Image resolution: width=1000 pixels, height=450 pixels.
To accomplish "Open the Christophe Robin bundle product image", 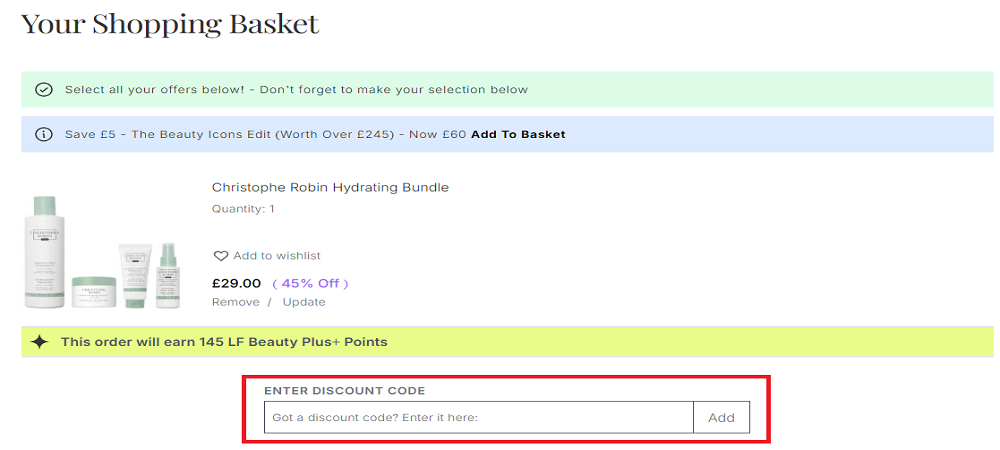I will click(101, 250).
